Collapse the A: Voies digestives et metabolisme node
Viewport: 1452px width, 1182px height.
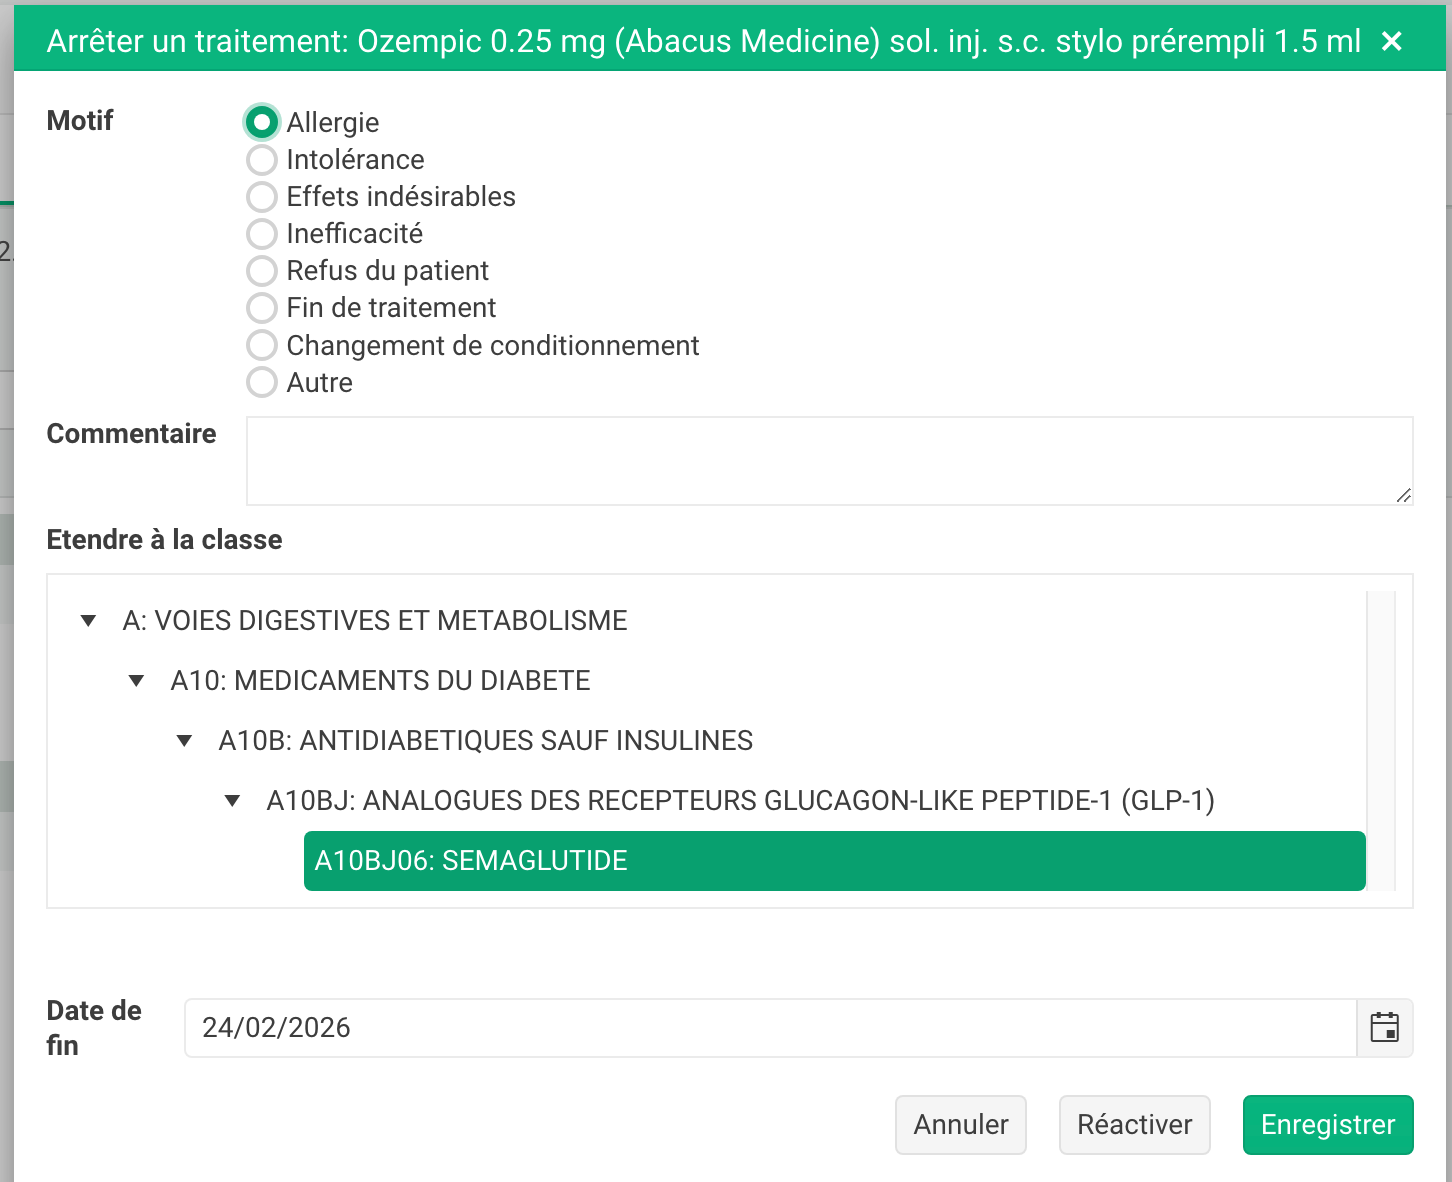(89, 621)
